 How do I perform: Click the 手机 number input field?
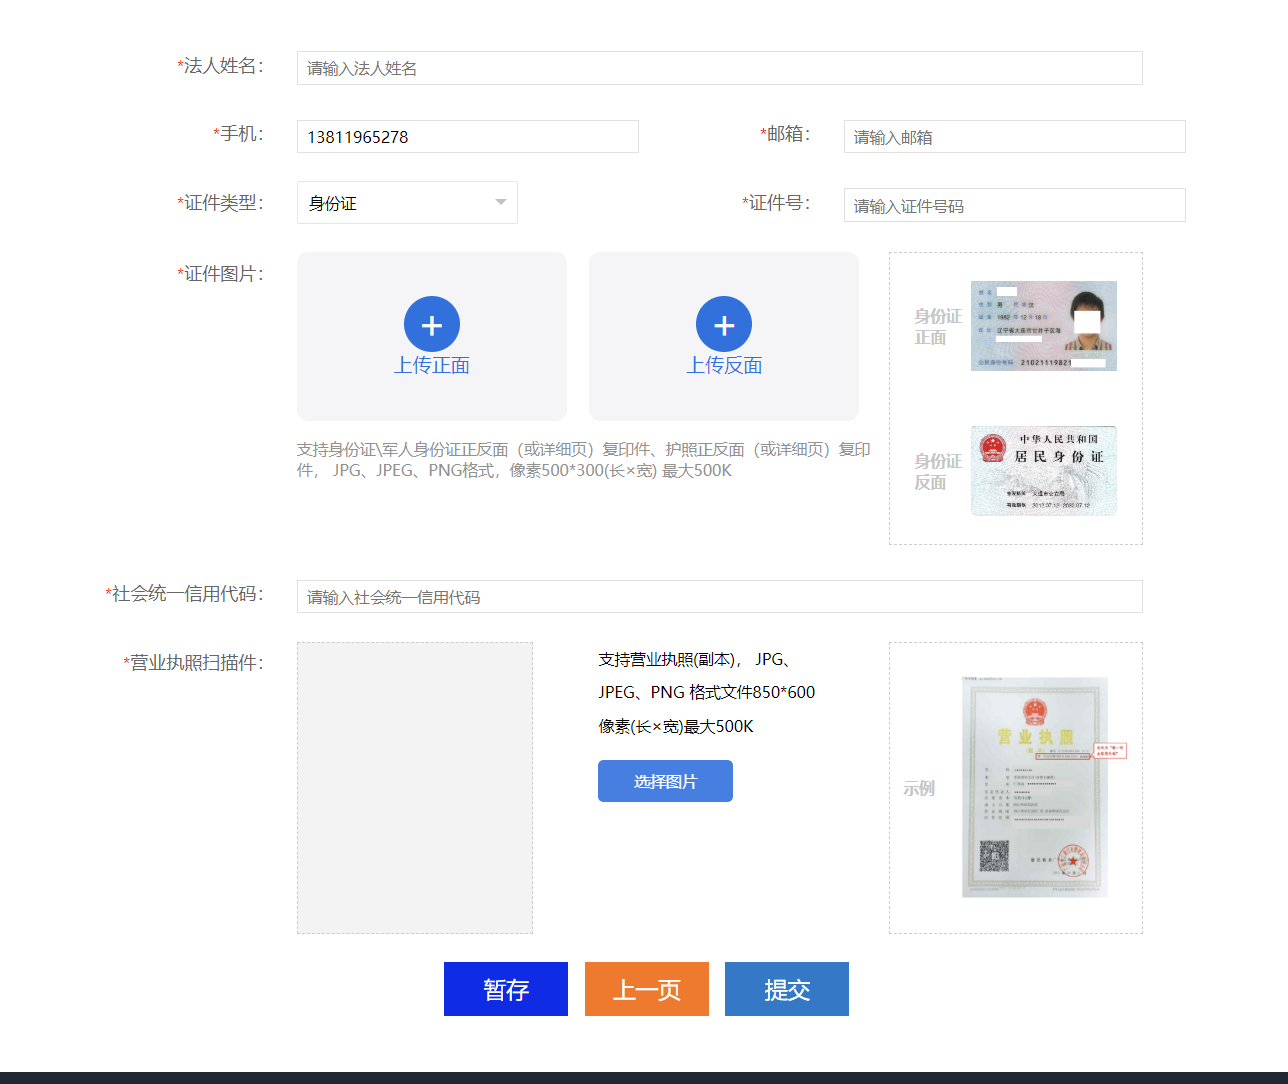point(468,137)
